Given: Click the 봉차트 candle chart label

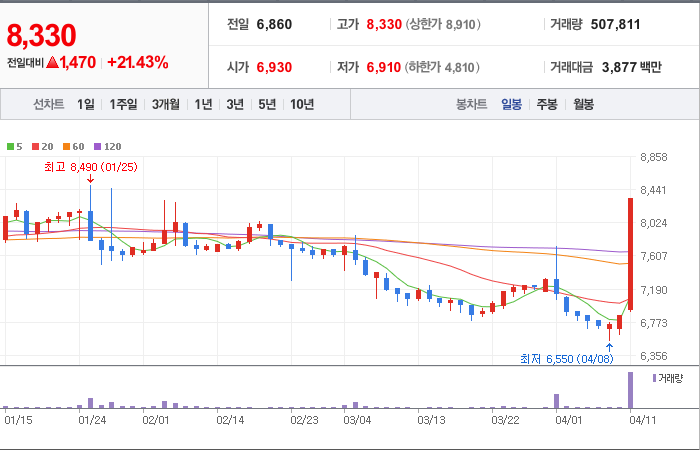Looking at the screenshot, I should [471, 104].
